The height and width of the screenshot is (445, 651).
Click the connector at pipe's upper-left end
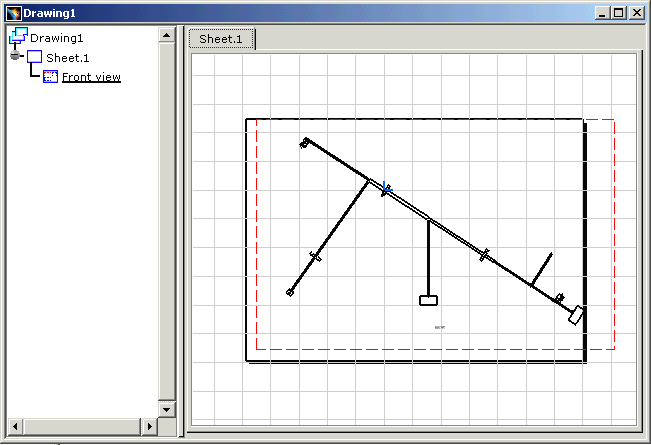coord(305,143)
